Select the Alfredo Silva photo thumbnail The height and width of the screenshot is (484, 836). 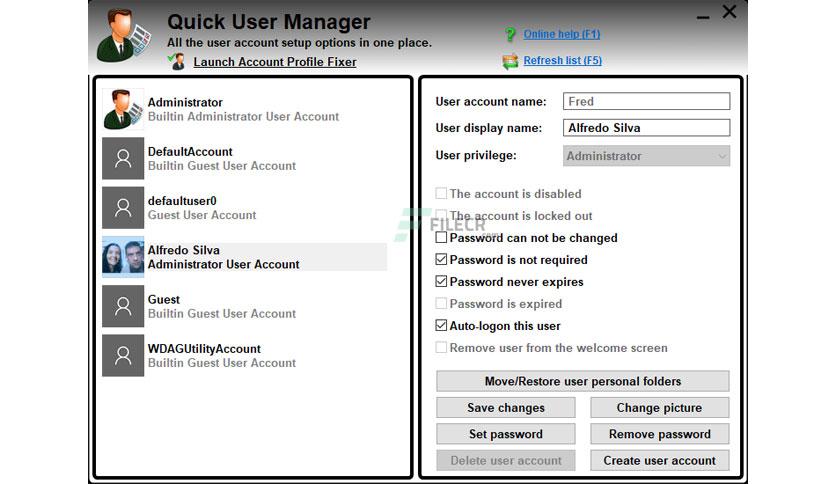tap(123, 257)
